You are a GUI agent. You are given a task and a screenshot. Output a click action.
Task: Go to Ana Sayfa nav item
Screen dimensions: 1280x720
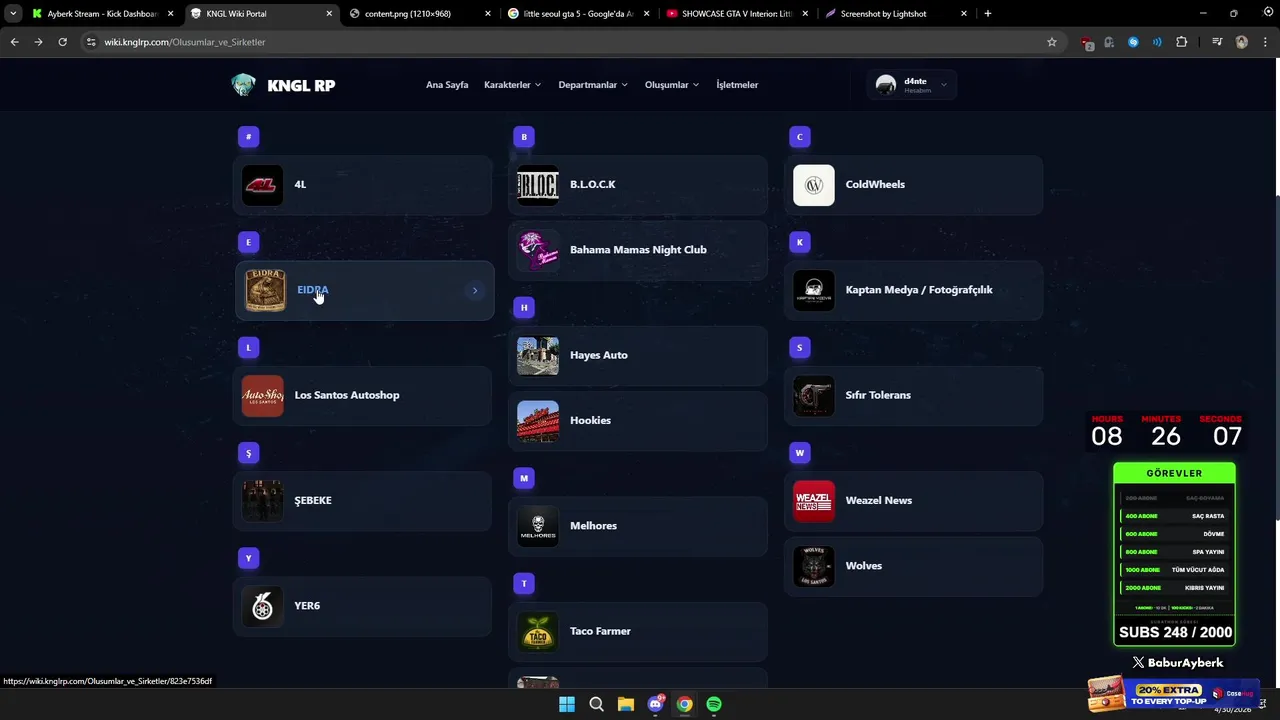click(447, 85)
